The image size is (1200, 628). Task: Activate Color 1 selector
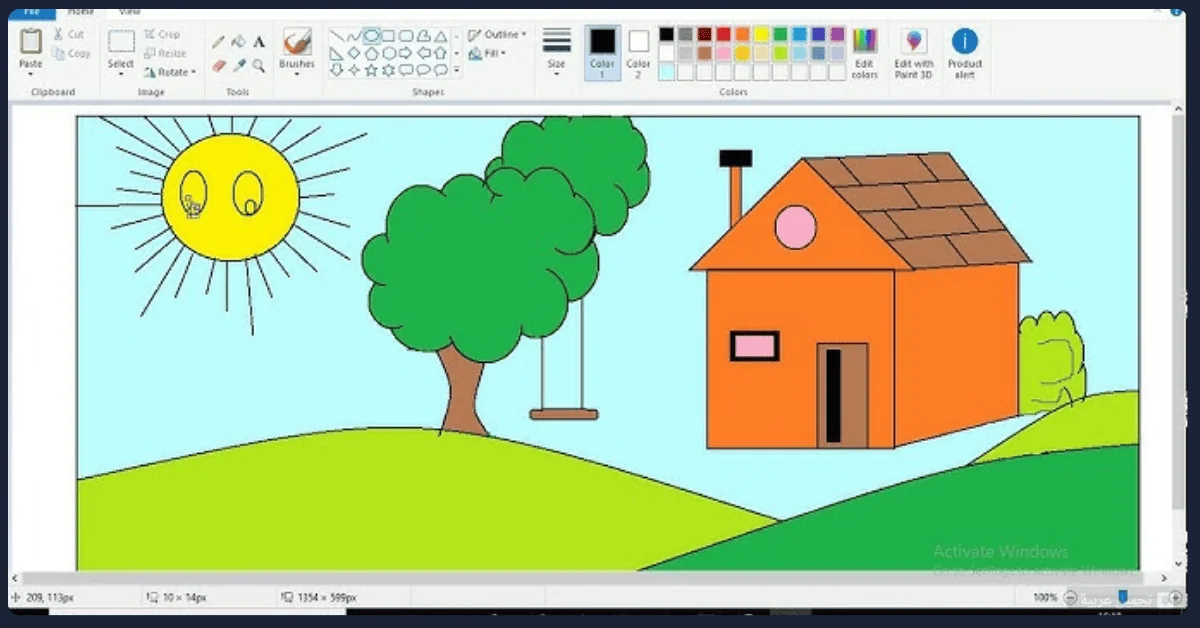click(x=602, y=53)
